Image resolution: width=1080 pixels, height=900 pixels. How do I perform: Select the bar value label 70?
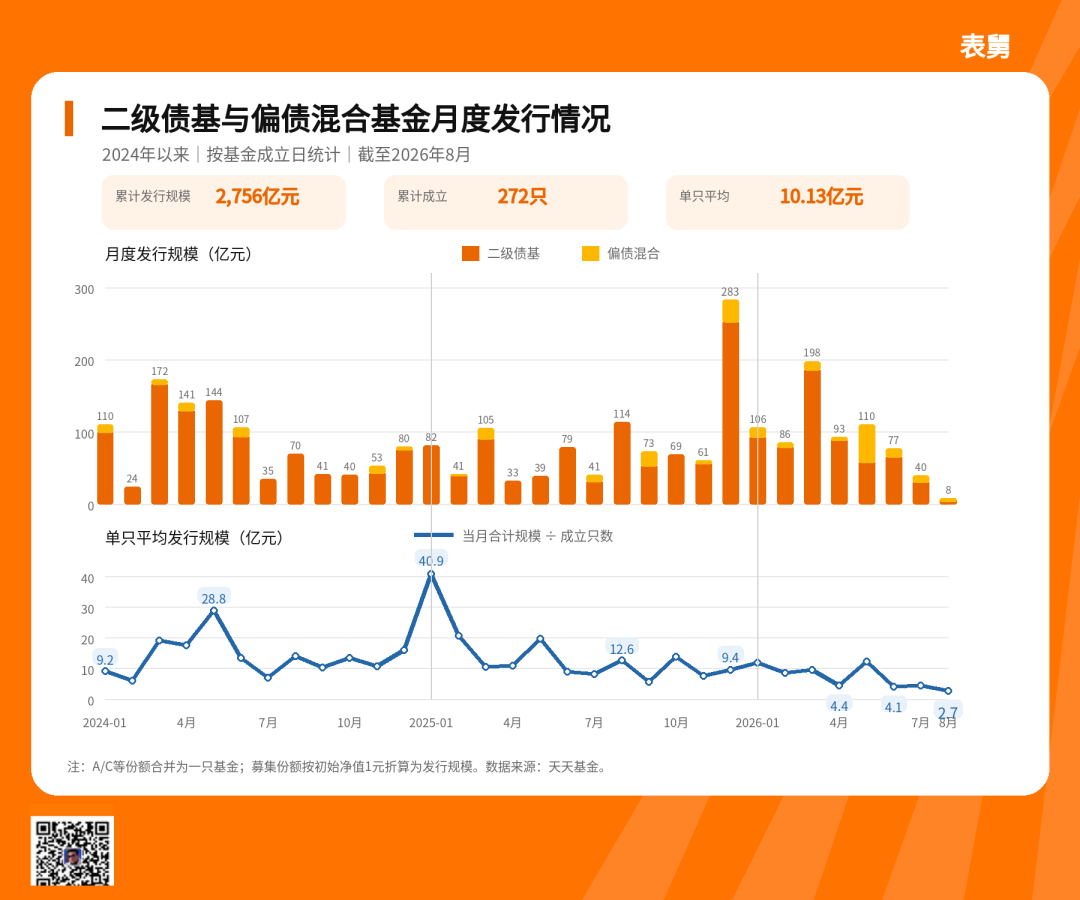pos(295,446)
